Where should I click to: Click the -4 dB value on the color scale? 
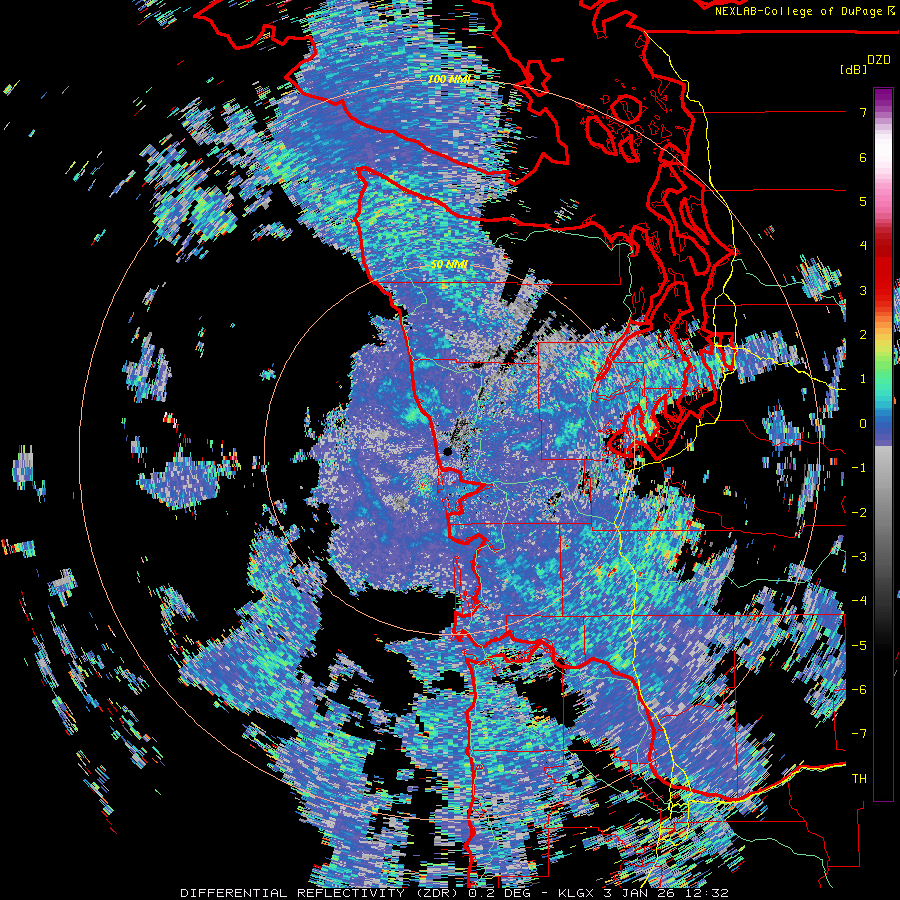(859, 601)
